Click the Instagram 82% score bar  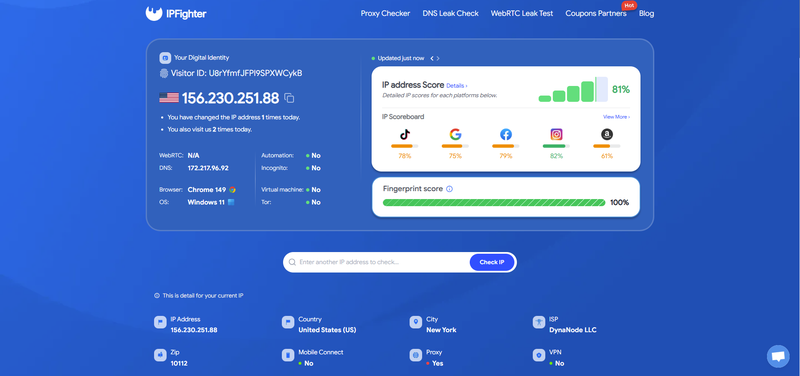click(x=556, y=146)
